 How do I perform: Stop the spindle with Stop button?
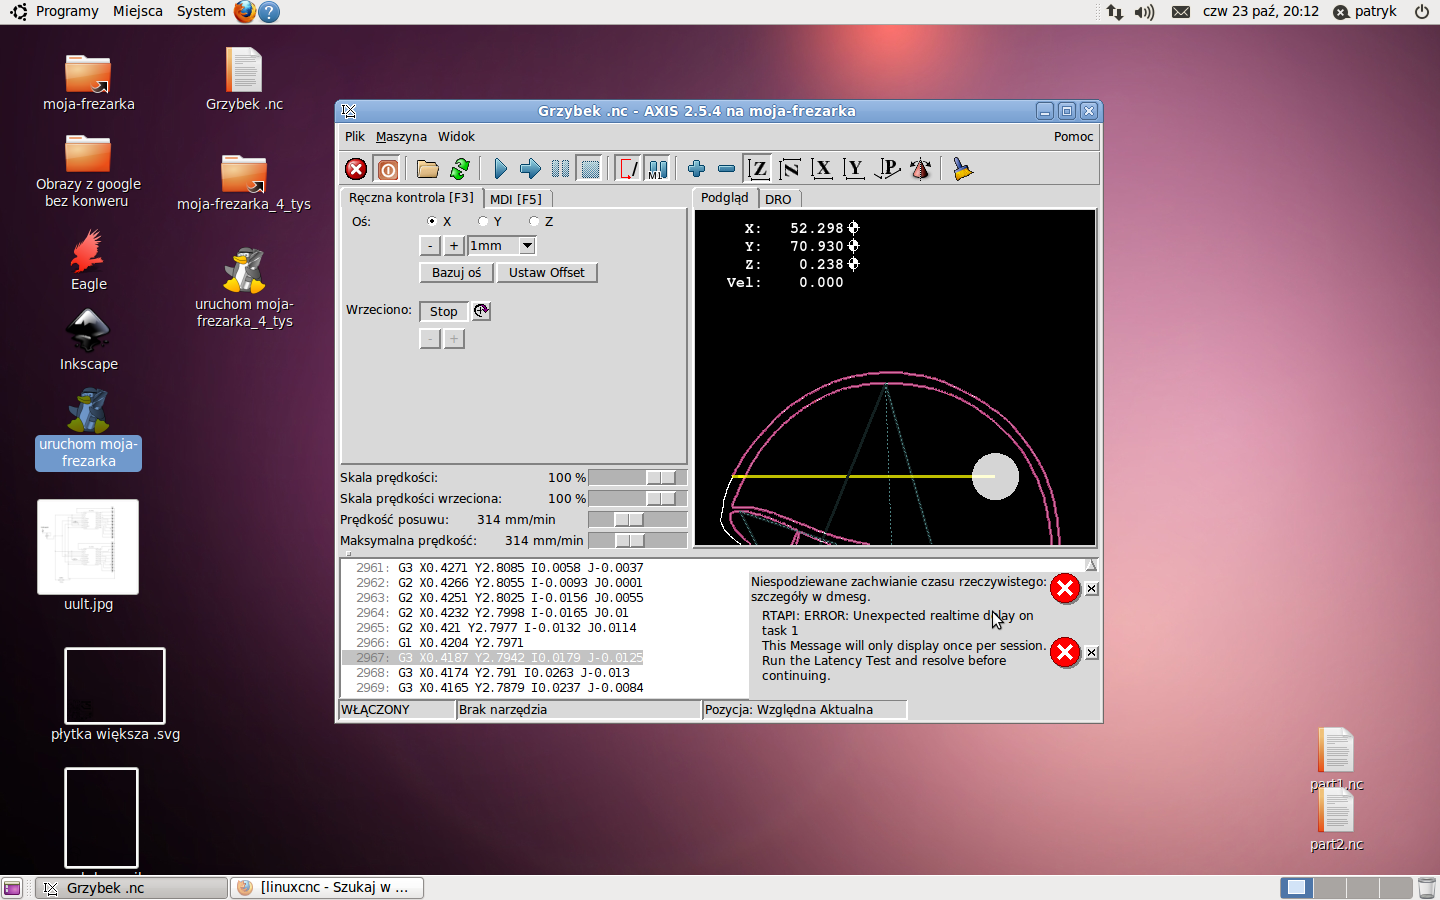(x=443, y=311)
